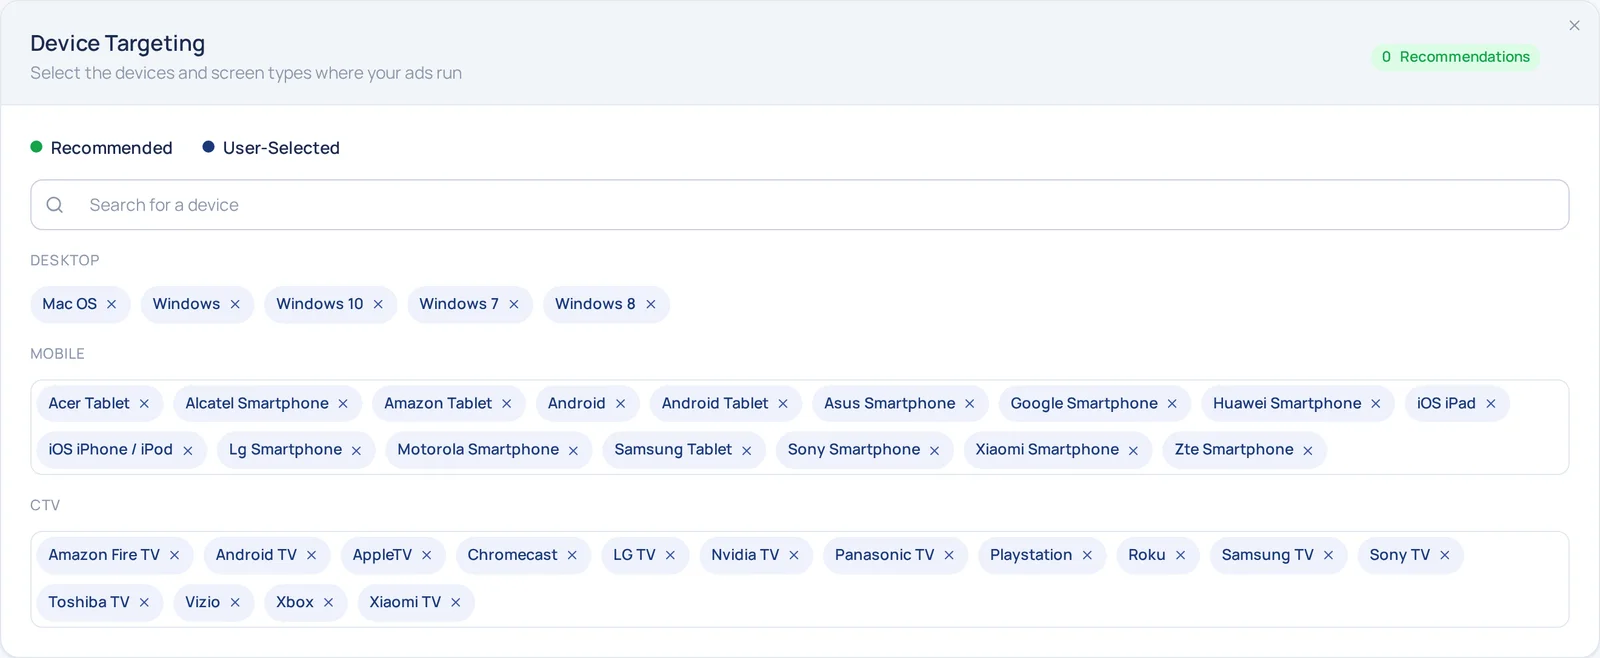The image size is (1600, 658).
Task: Remove Xiaomi TV via x icon
Action: [456, 602]
